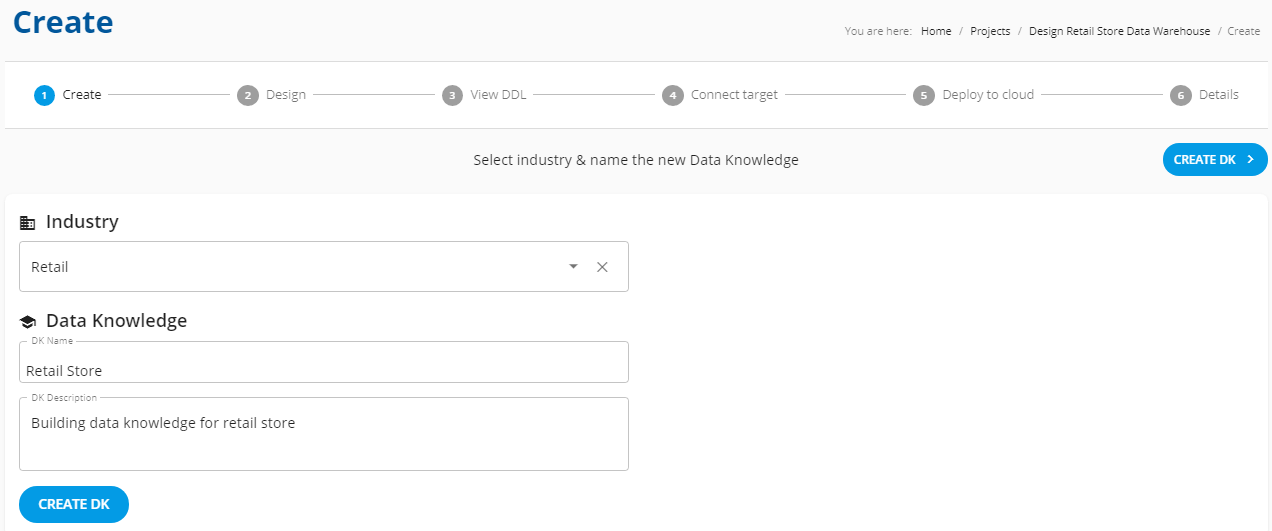Click the step 6 Details circle
The width and height of the screenshot is (1272, 531).
coord(1180,95)
